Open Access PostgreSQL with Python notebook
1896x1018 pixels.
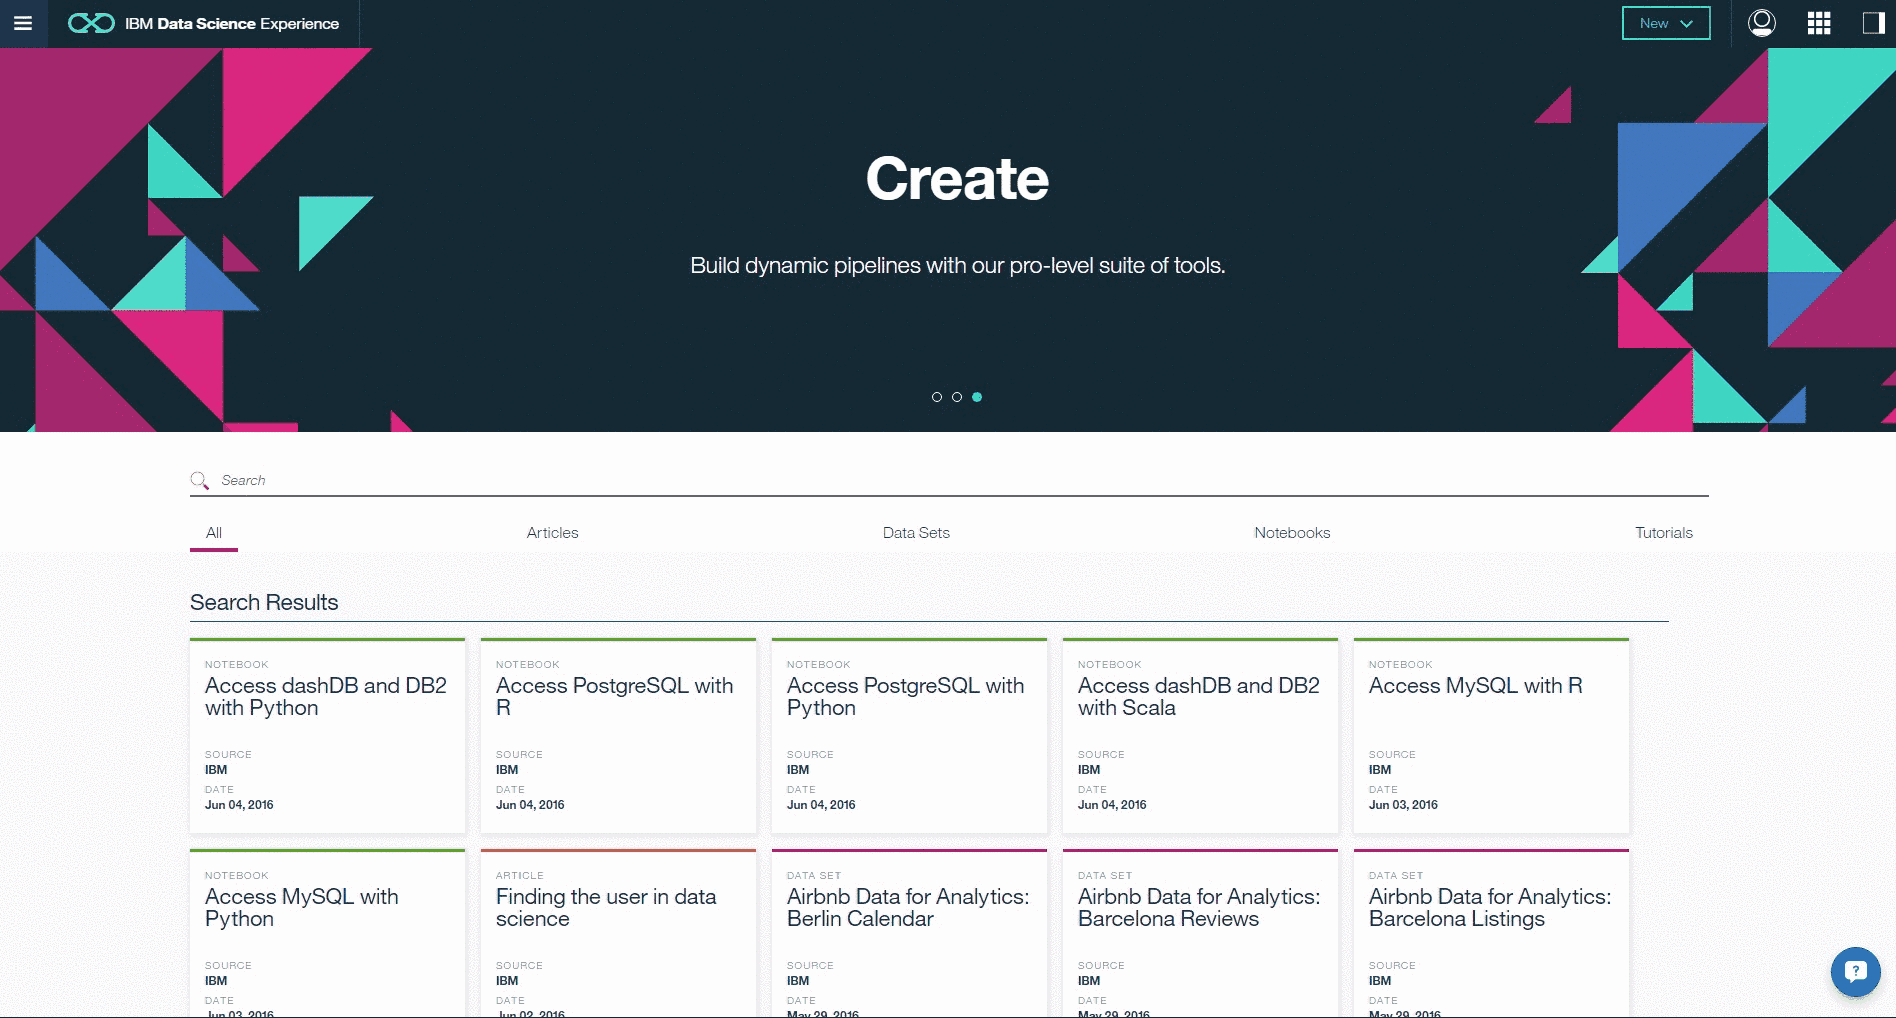[909, 735]
